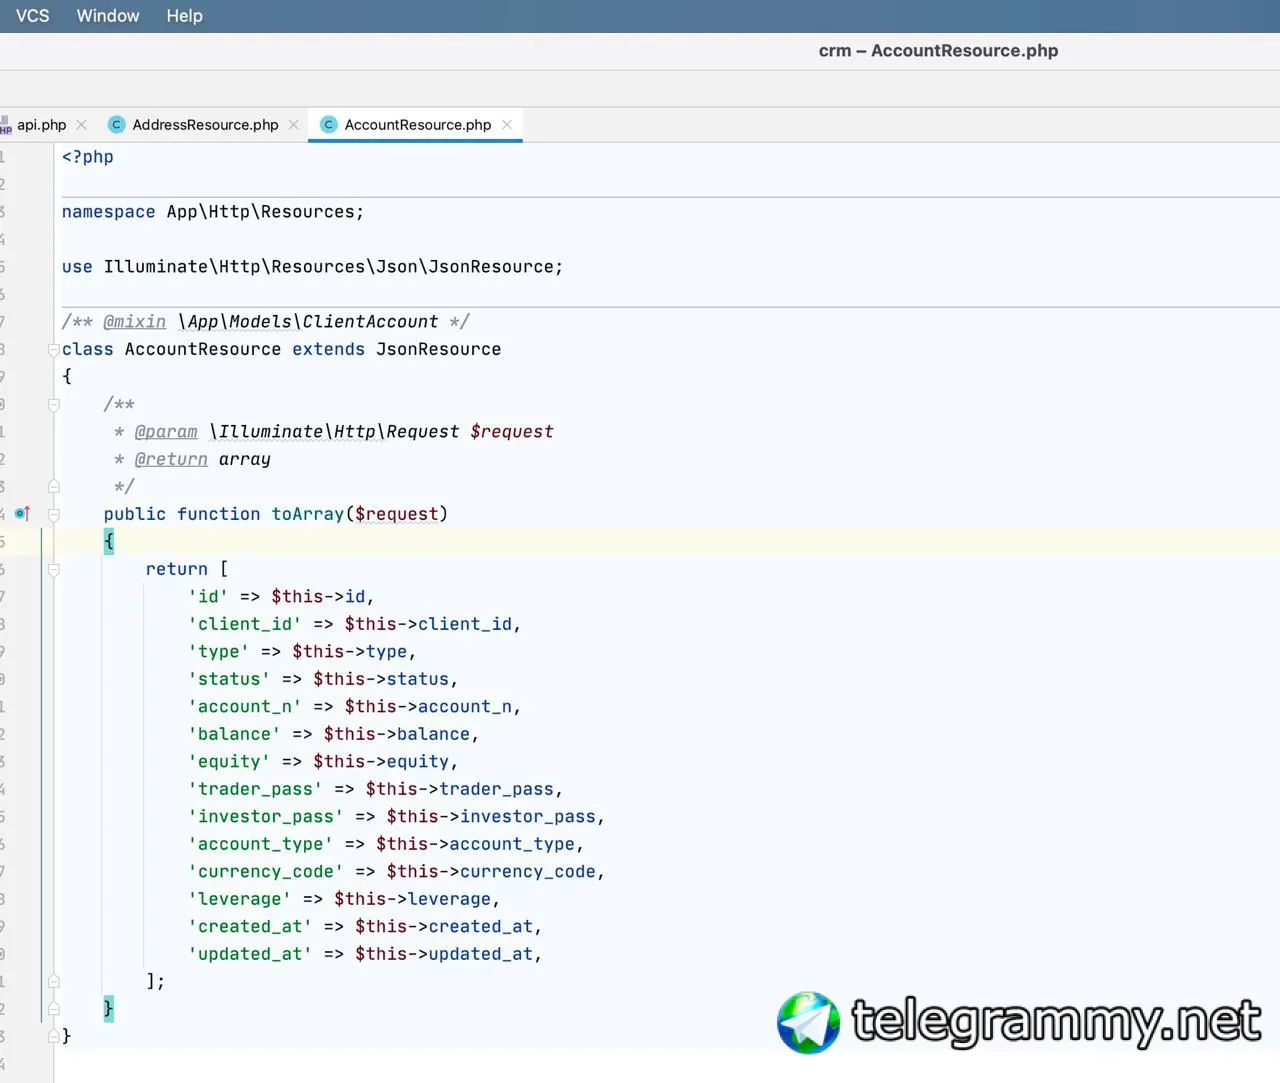Click the AddressResource.php class file icon

[116, 125]
